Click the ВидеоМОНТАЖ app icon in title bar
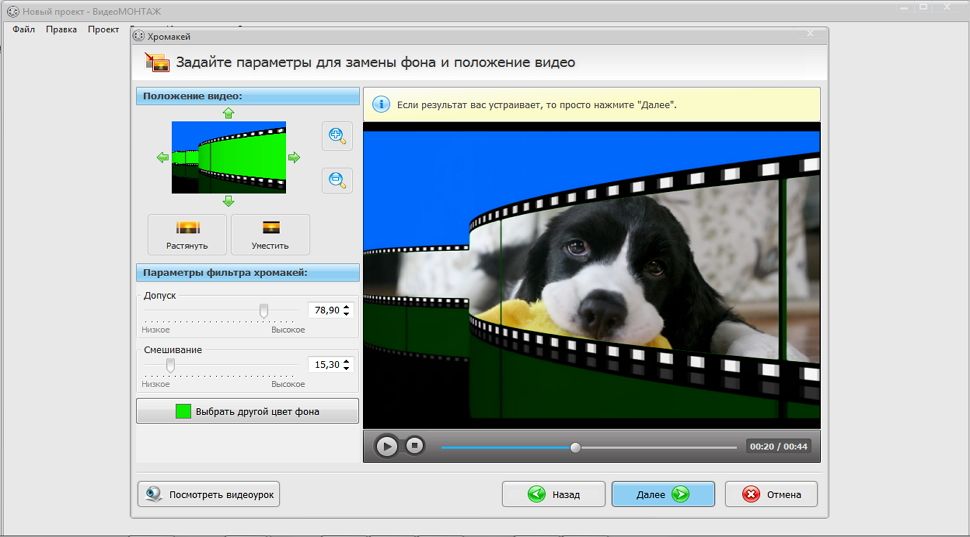Viewport: 970px width, 537px height. (x=13, y=11)
